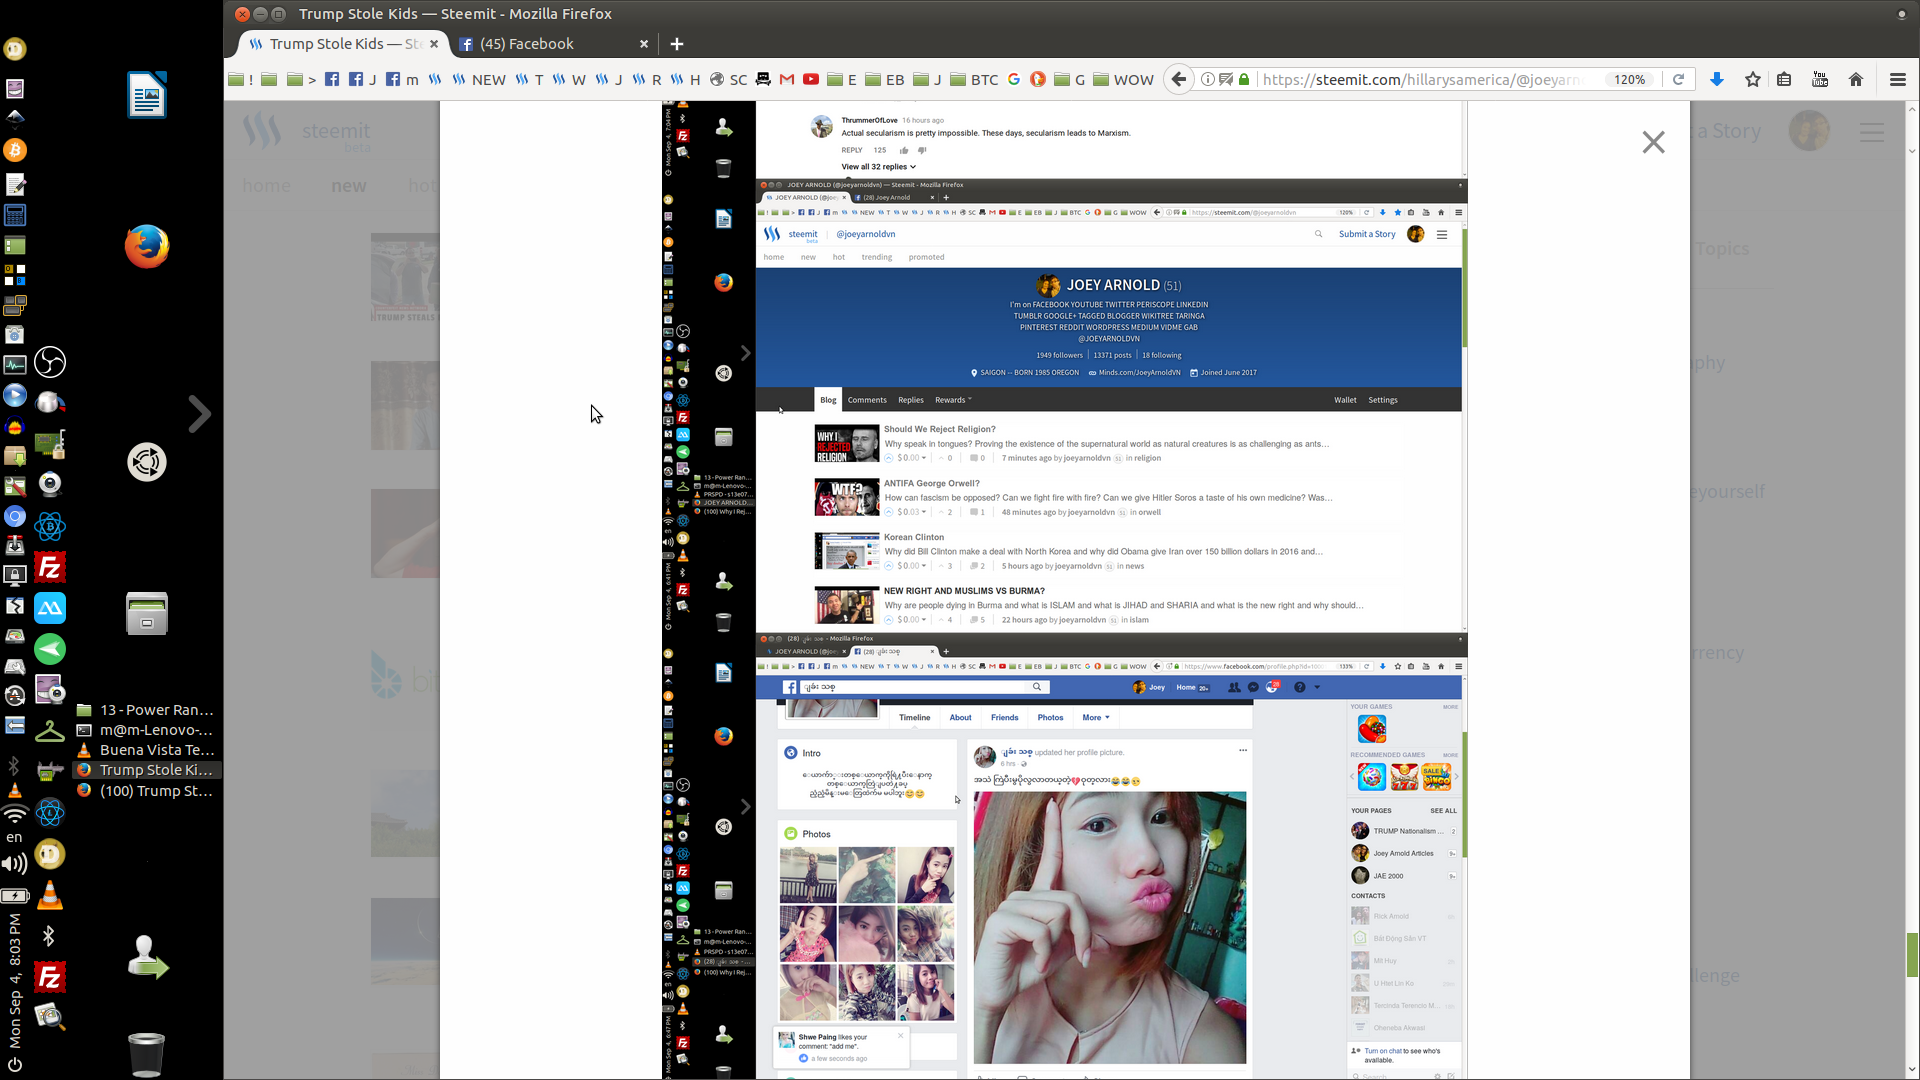Select Buena Vista Te... VLC window entry

tap(146, 750)
